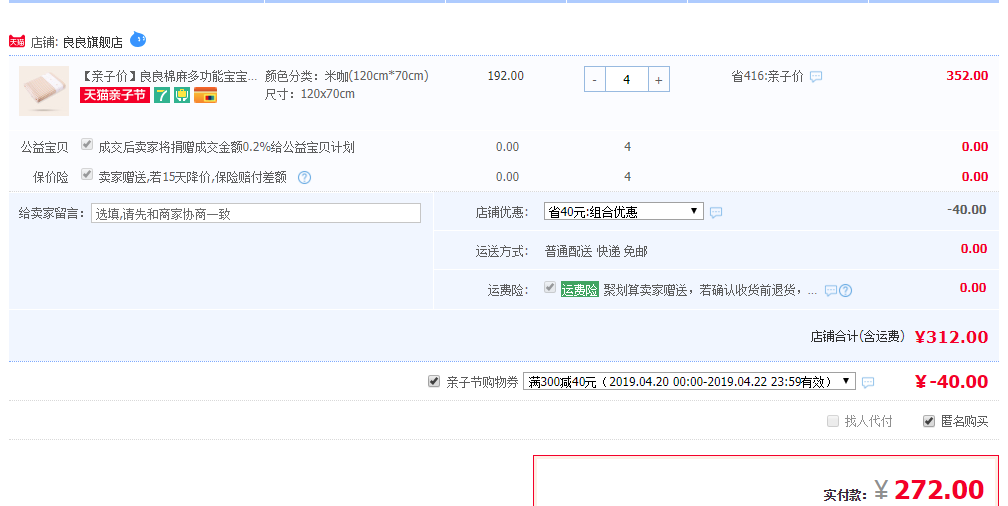This screenshot has width=1008, height=506.
Task: Open the 满300减40元 coupon dropdown
Action: click(x=689, y=381)
